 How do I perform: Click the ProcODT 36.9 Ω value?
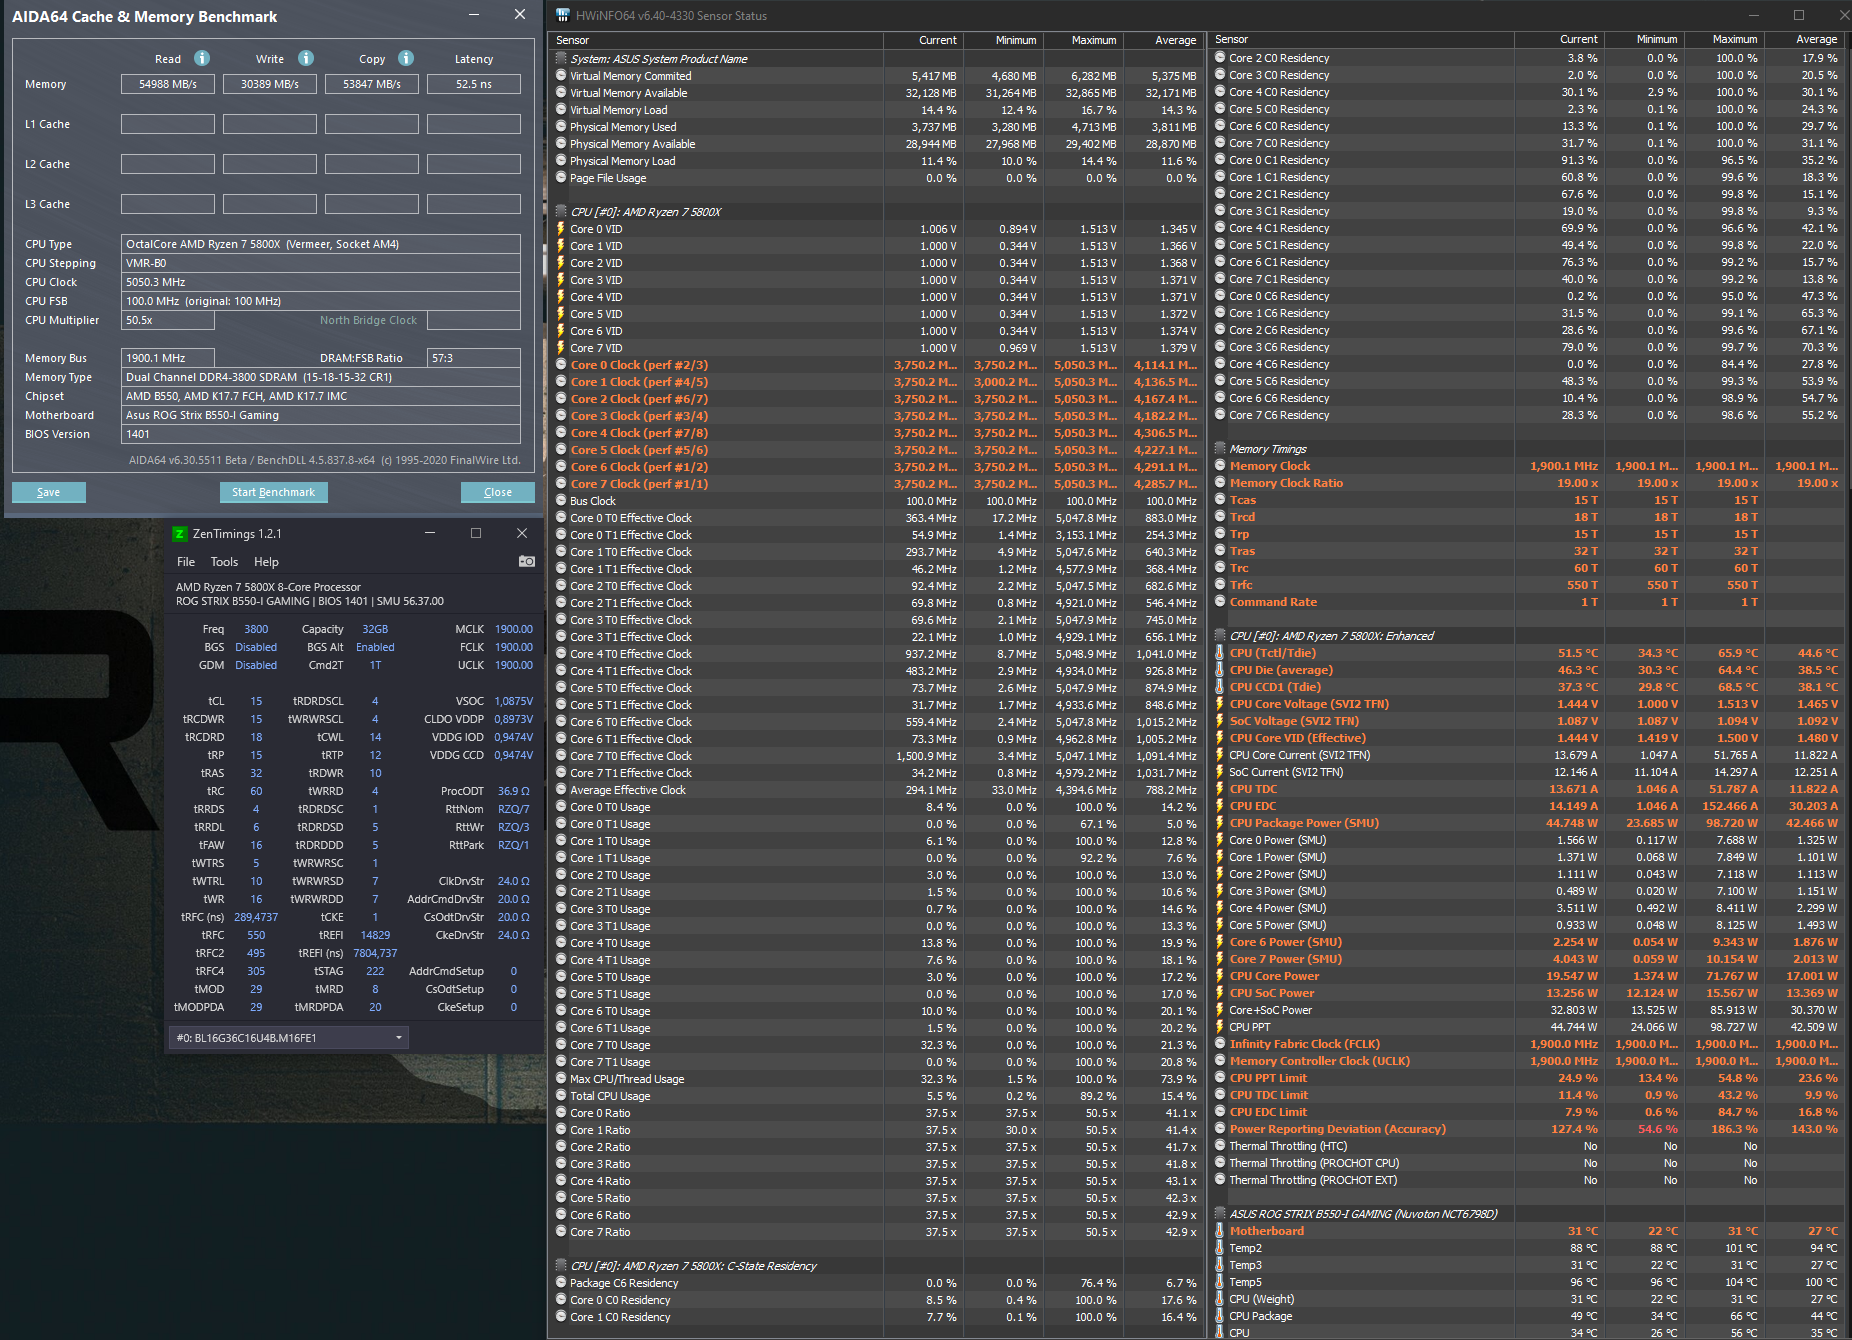point(513,791)
